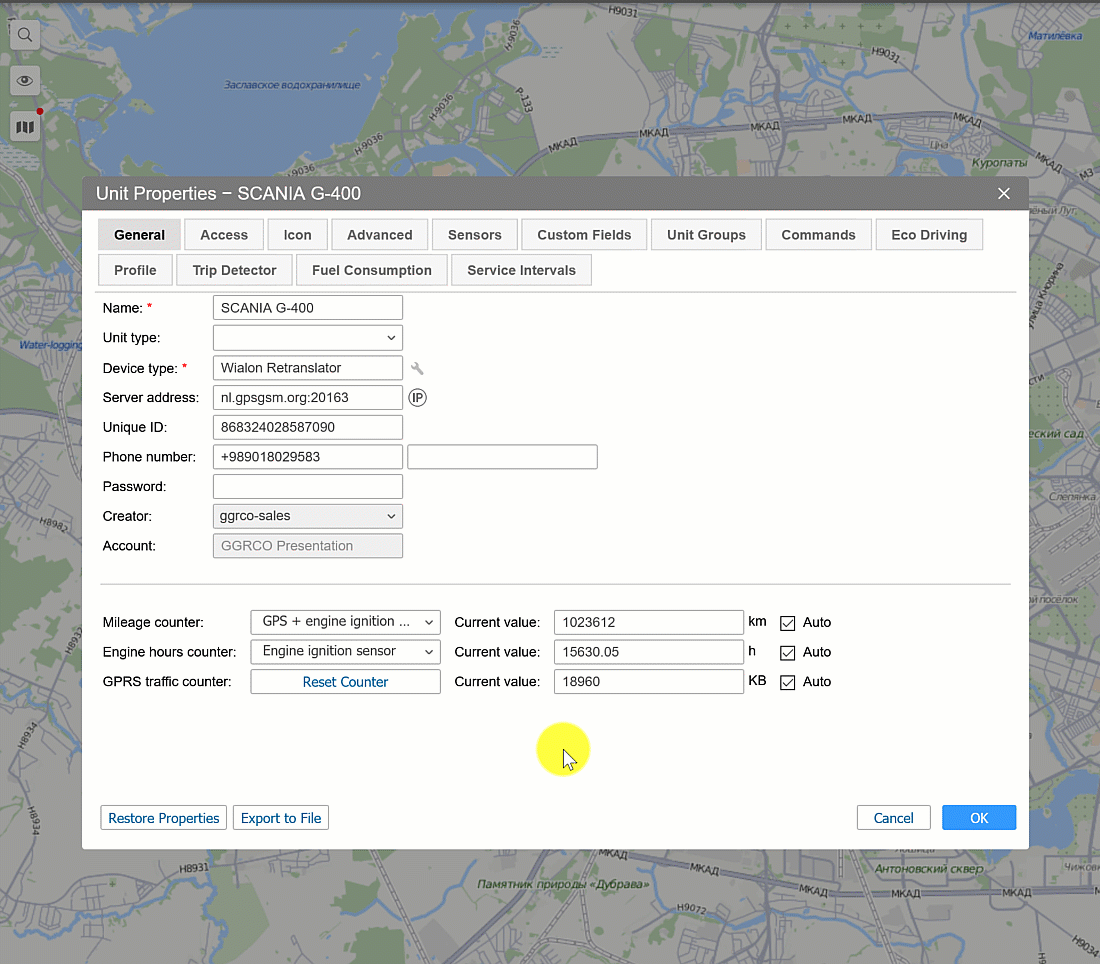Switch to the Sensors tab
Viewport: 1100px width, 964px height.
click(474, 235)
